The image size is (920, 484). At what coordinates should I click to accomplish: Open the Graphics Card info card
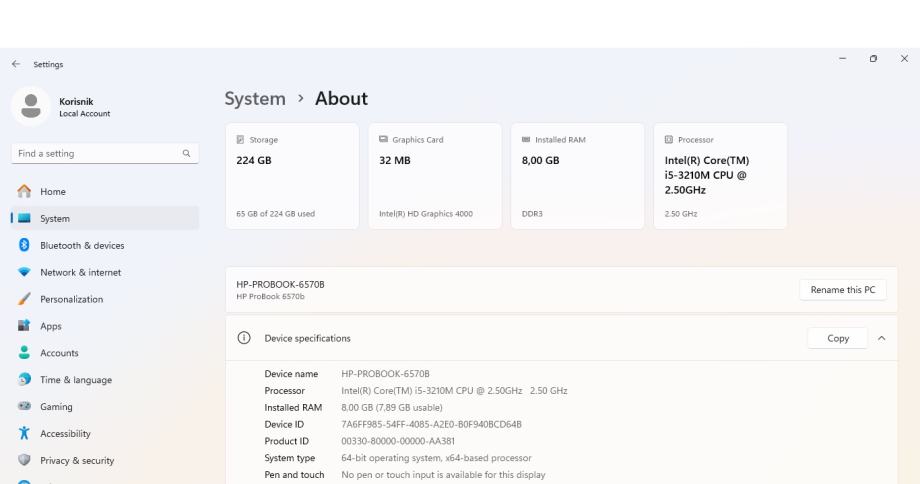(435, 176)
